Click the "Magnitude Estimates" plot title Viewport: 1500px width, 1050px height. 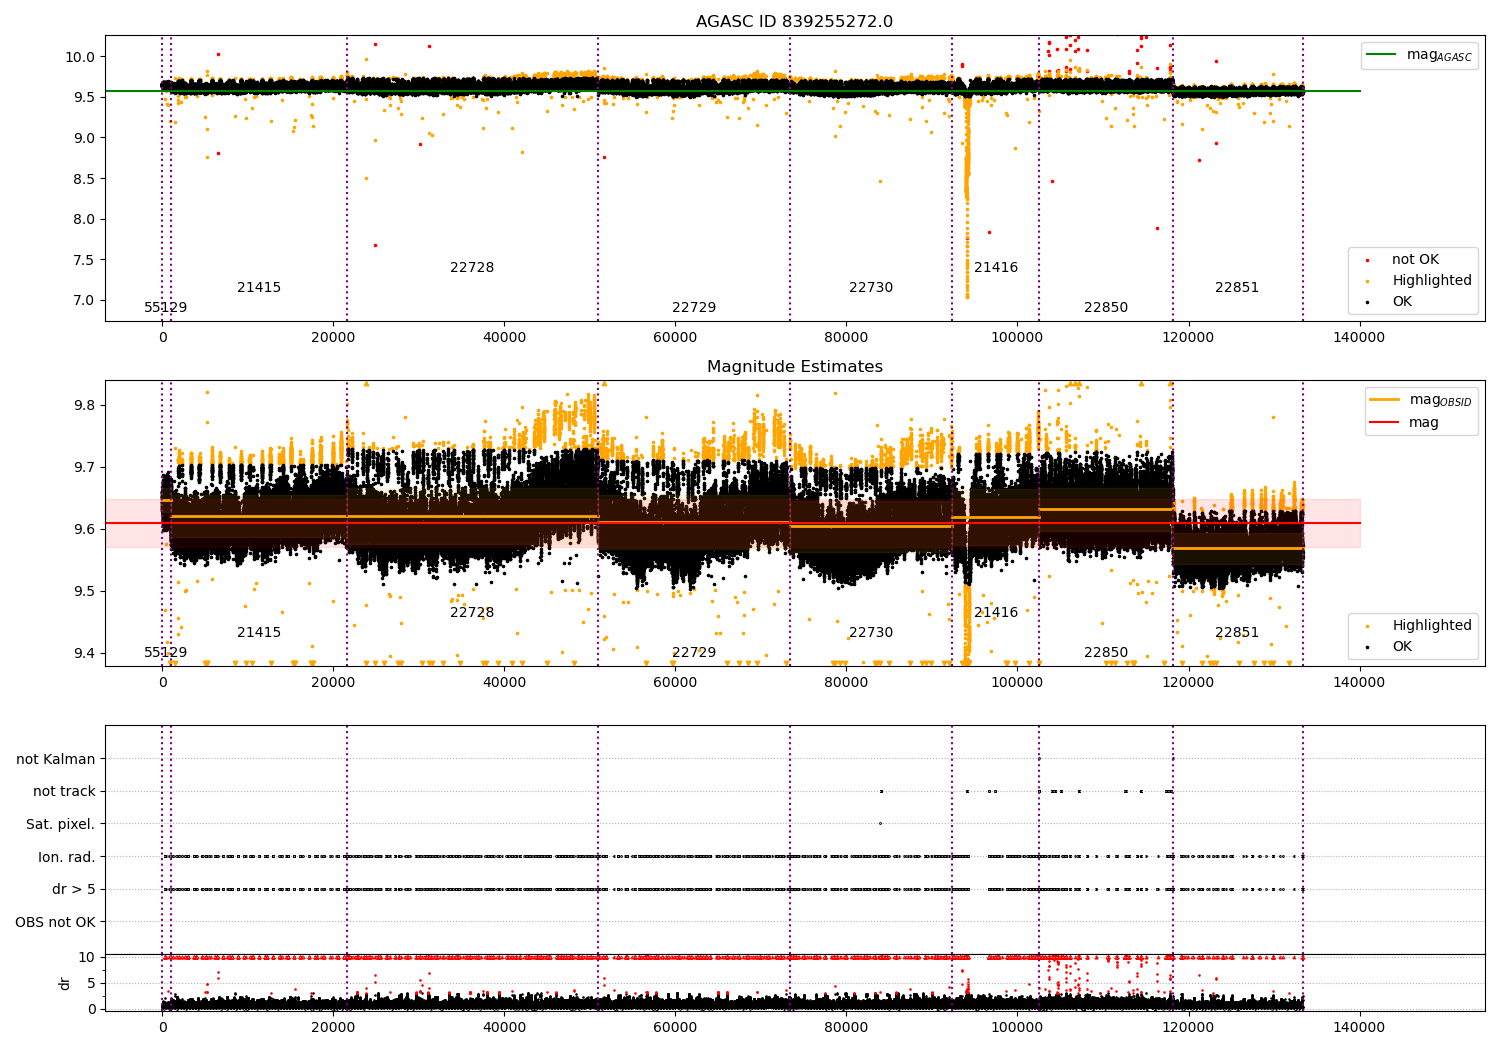tap(795, 367)
